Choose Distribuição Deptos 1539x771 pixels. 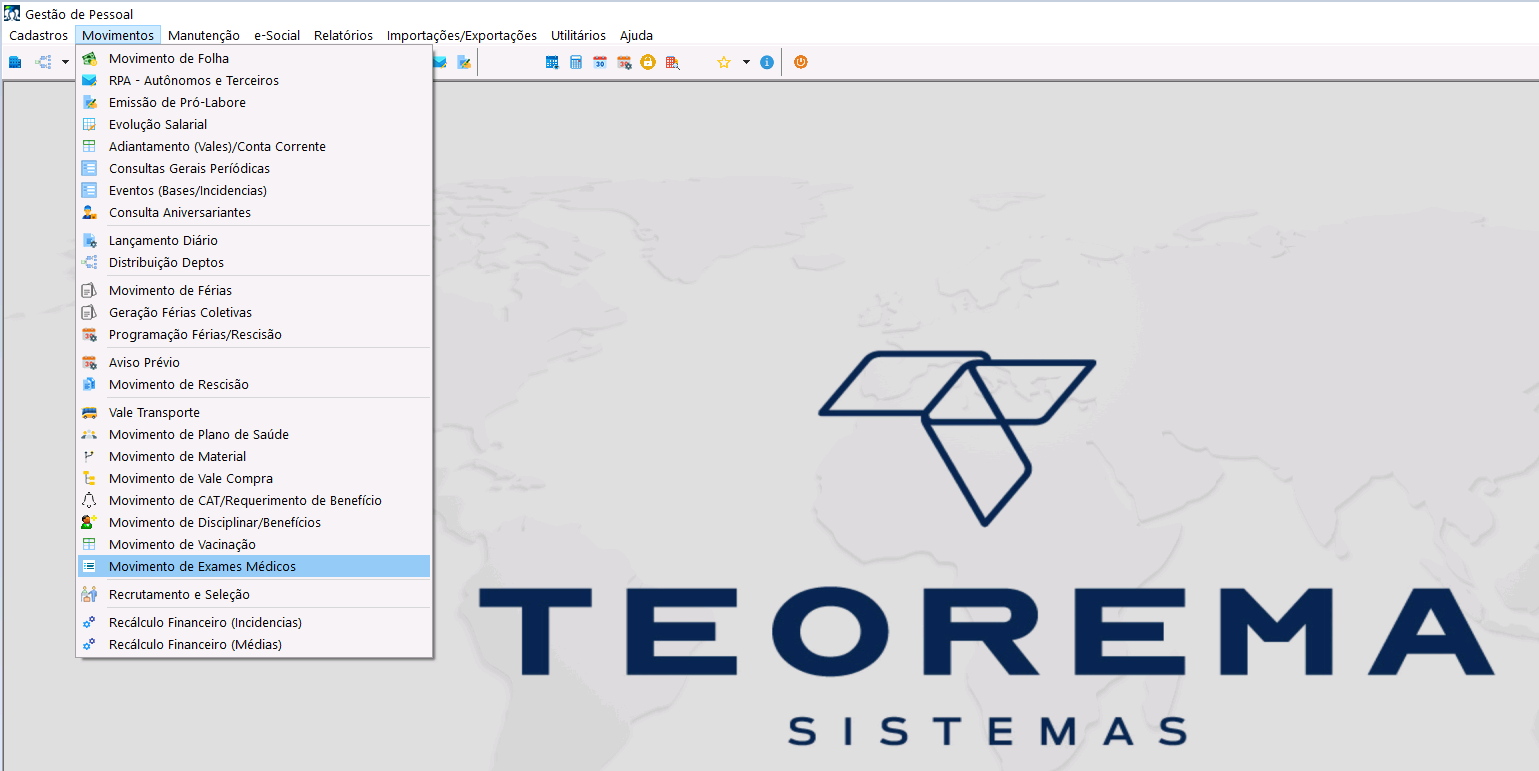[x=254, y=263]
